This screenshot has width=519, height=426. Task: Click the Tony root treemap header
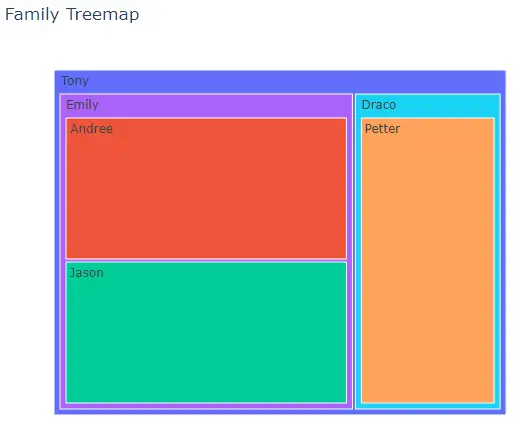pos(280,82)
